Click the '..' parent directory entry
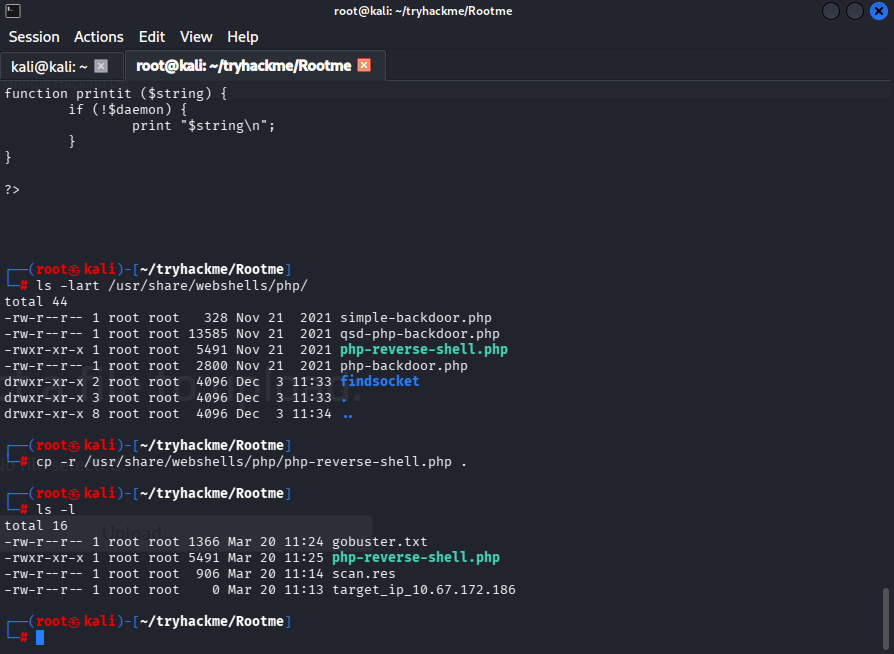Viewport: 894px width, 654px height. point(348,415)
